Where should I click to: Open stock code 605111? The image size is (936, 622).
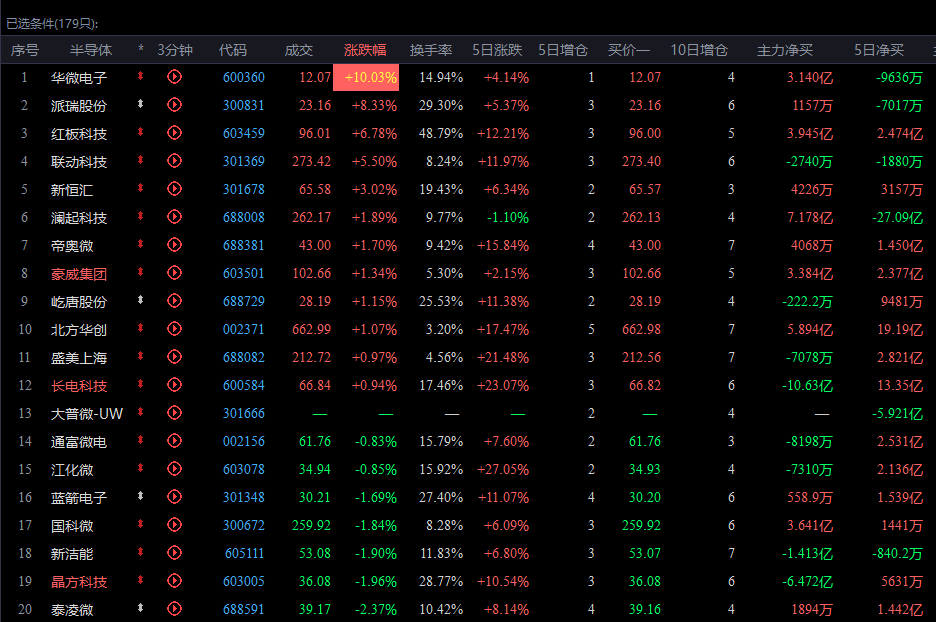tap(244, 554)
